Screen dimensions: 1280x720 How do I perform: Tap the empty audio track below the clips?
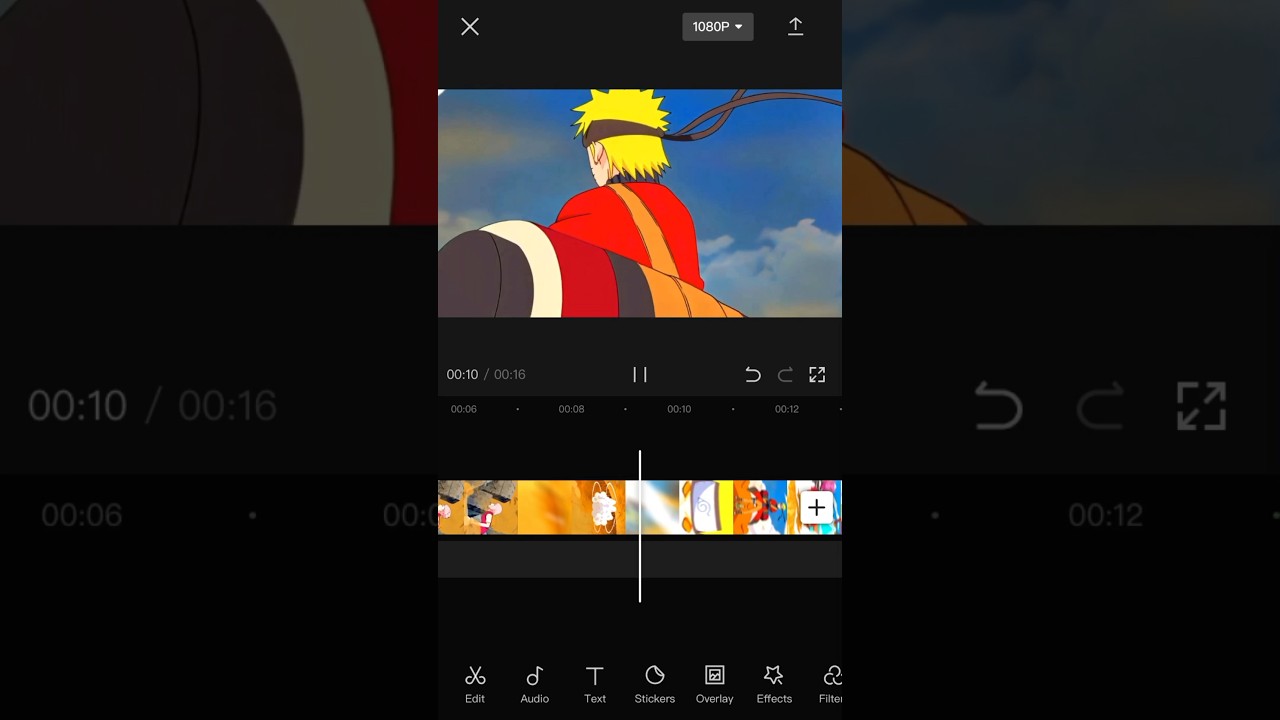click(640, 559)
